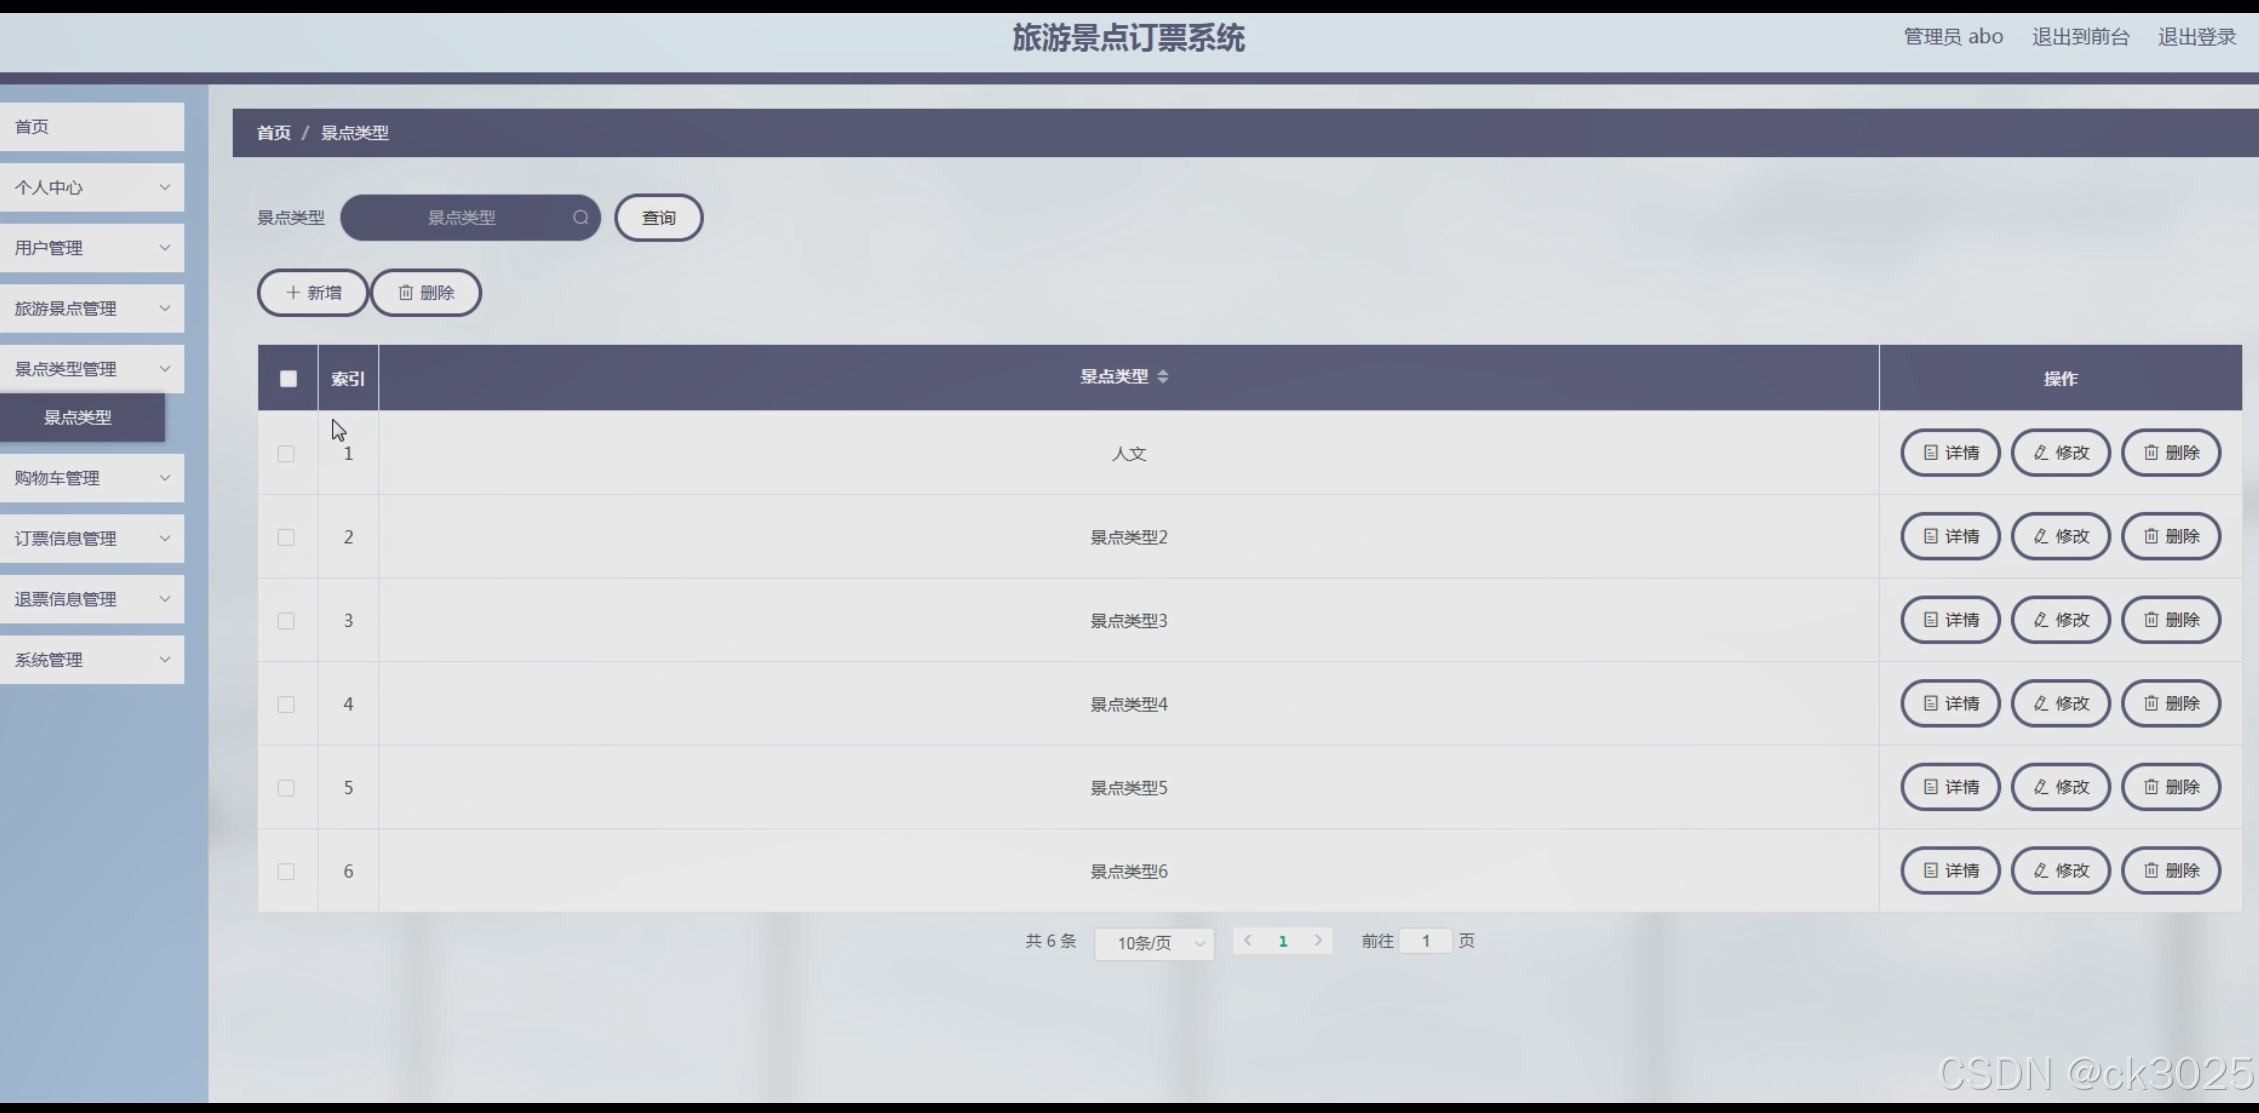Open the 10条/页 page size dropdown

tap(1153, 943)
